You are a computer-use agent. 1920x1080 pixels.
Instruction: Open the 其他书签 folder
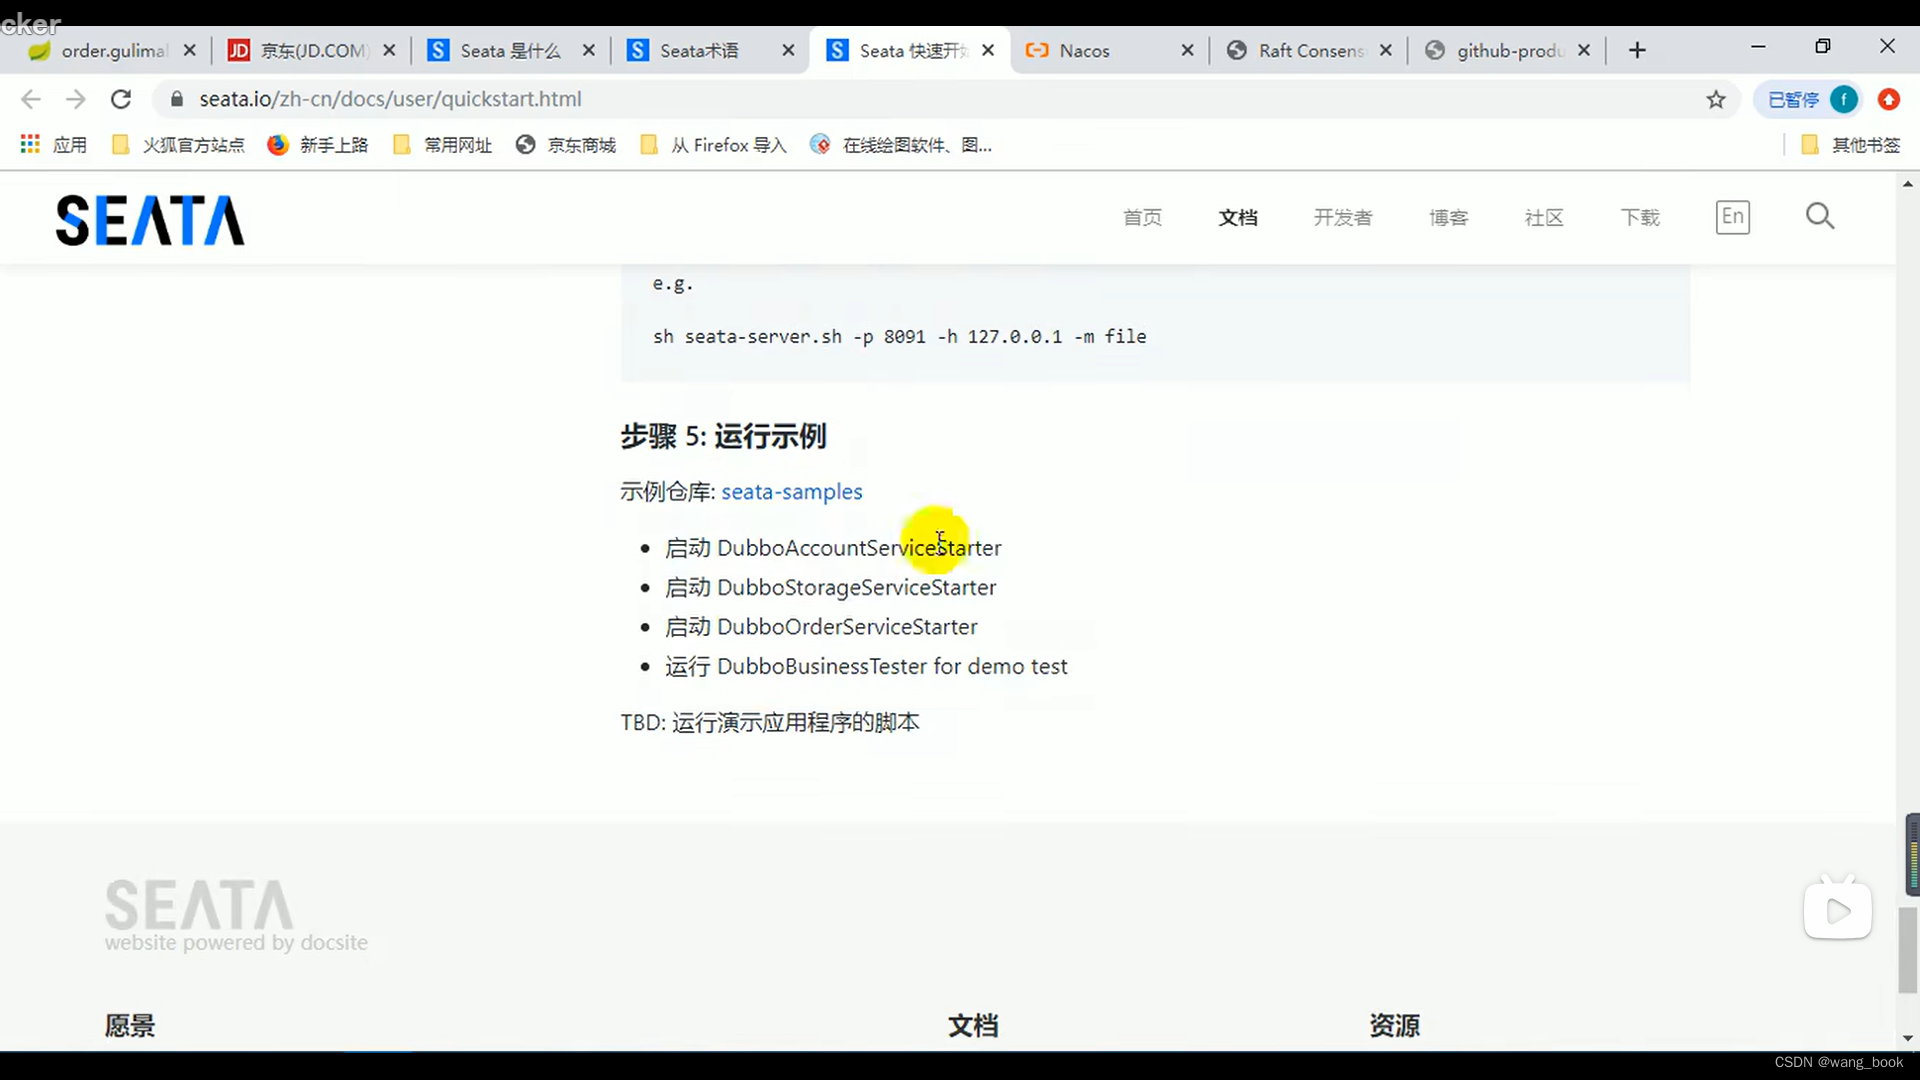pos(1851,145)
